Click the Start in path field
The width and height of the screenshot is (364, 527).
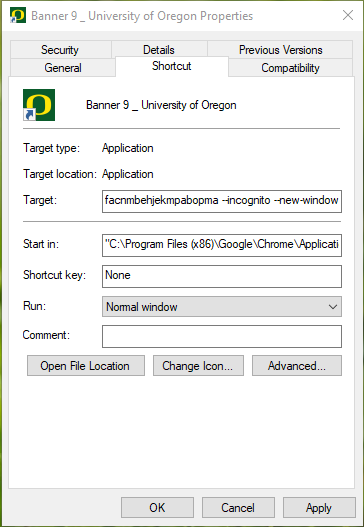point(222,245)
